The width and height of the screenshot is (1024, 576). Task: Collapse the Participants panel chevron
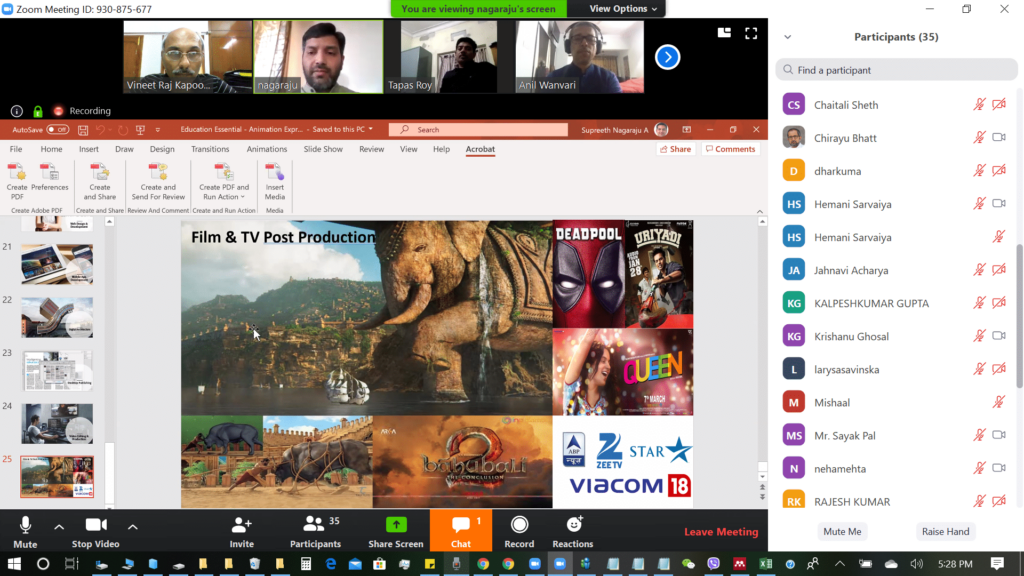[787, 37]
